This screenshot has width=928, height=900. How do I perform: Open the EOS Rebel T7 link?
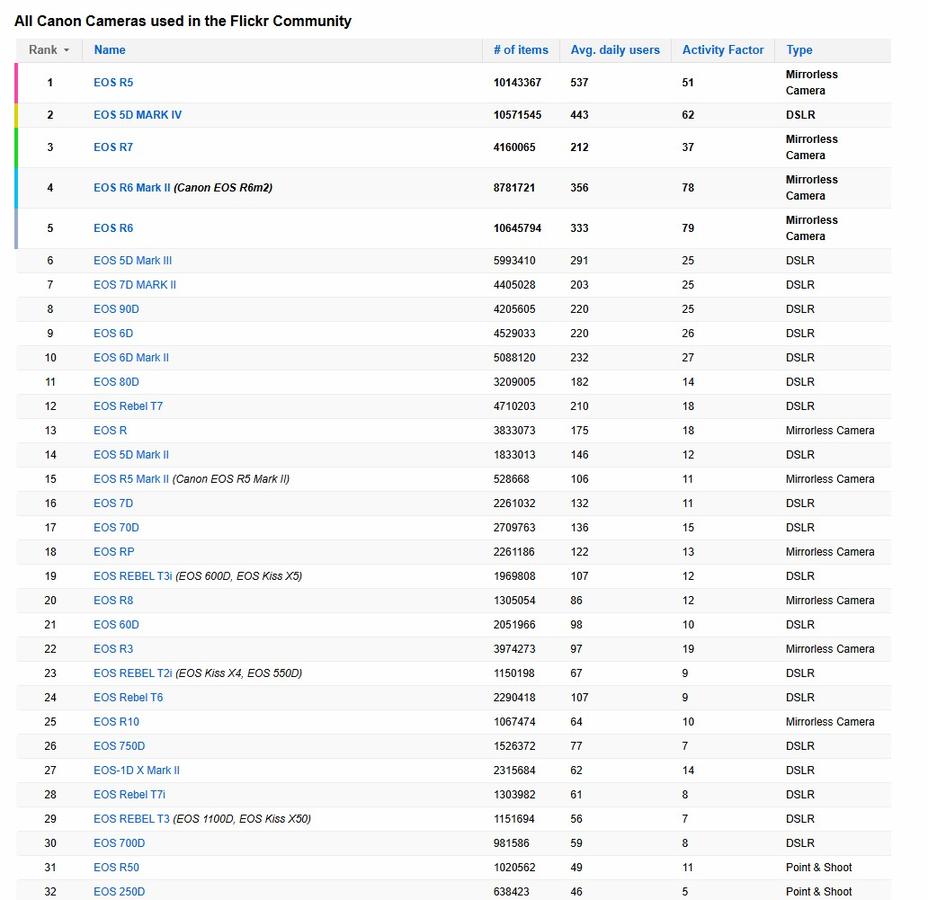click(x=128, y=407)
